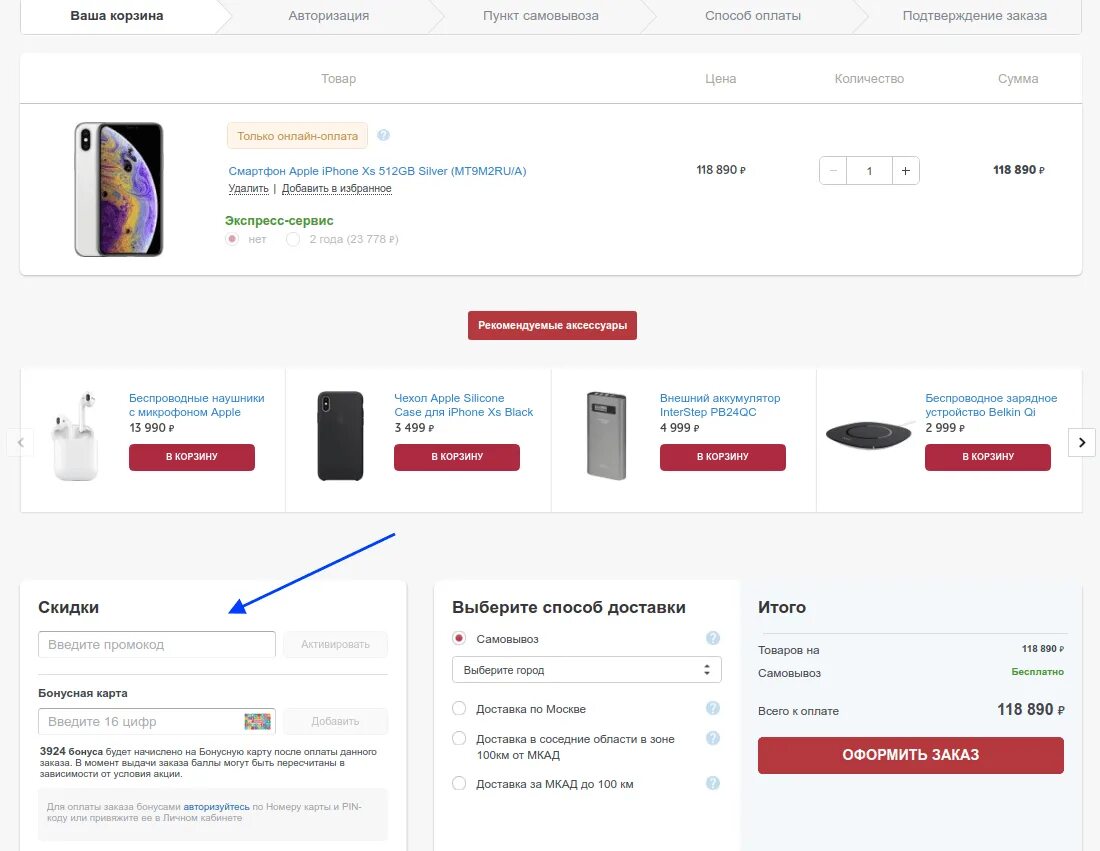1100x851 pixels.
Task: Click the black silicone case thumbnail
Action: pos(340,436)
